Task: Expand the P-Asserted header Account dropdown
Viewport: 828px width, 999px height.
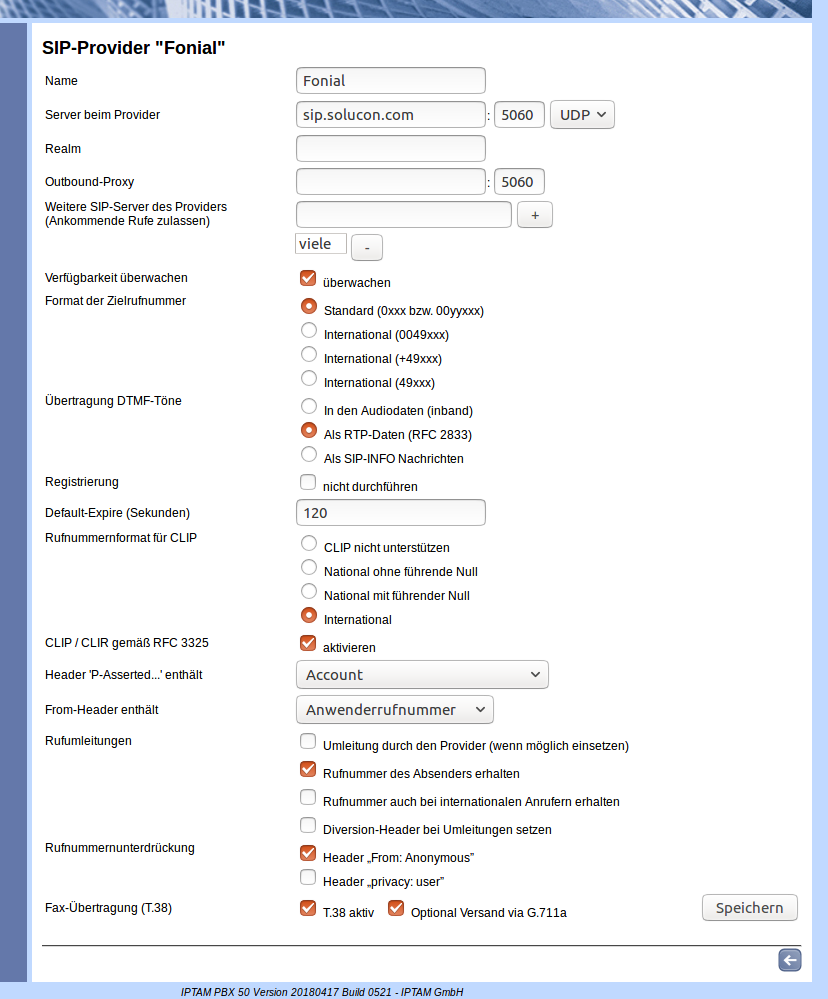Action: (422, 675)
